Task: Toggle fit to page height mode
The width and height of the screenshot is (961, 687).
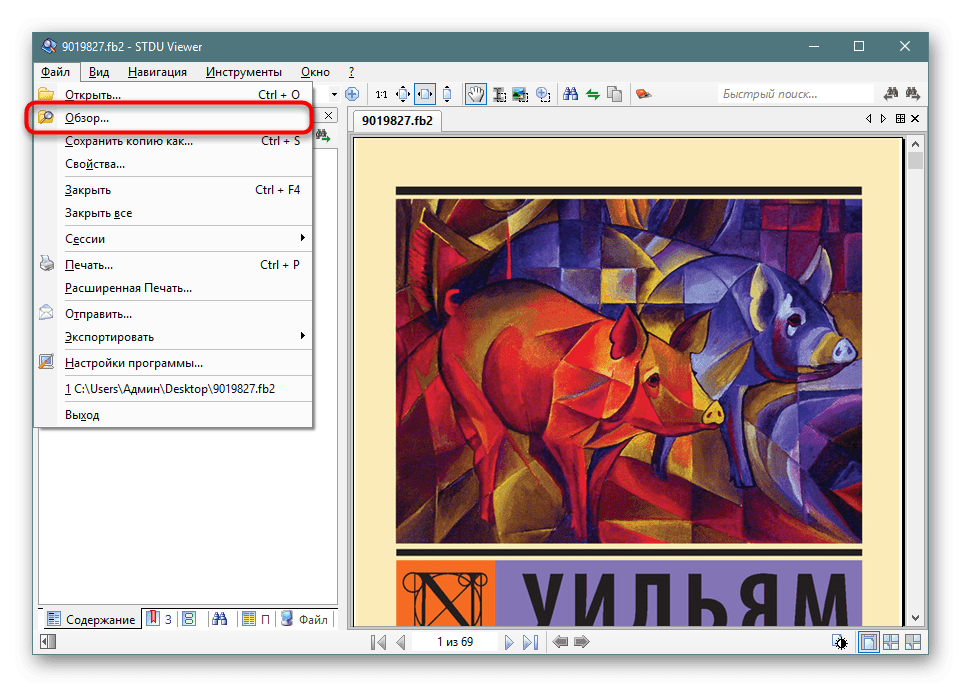Action: click(x=447, y=95)
